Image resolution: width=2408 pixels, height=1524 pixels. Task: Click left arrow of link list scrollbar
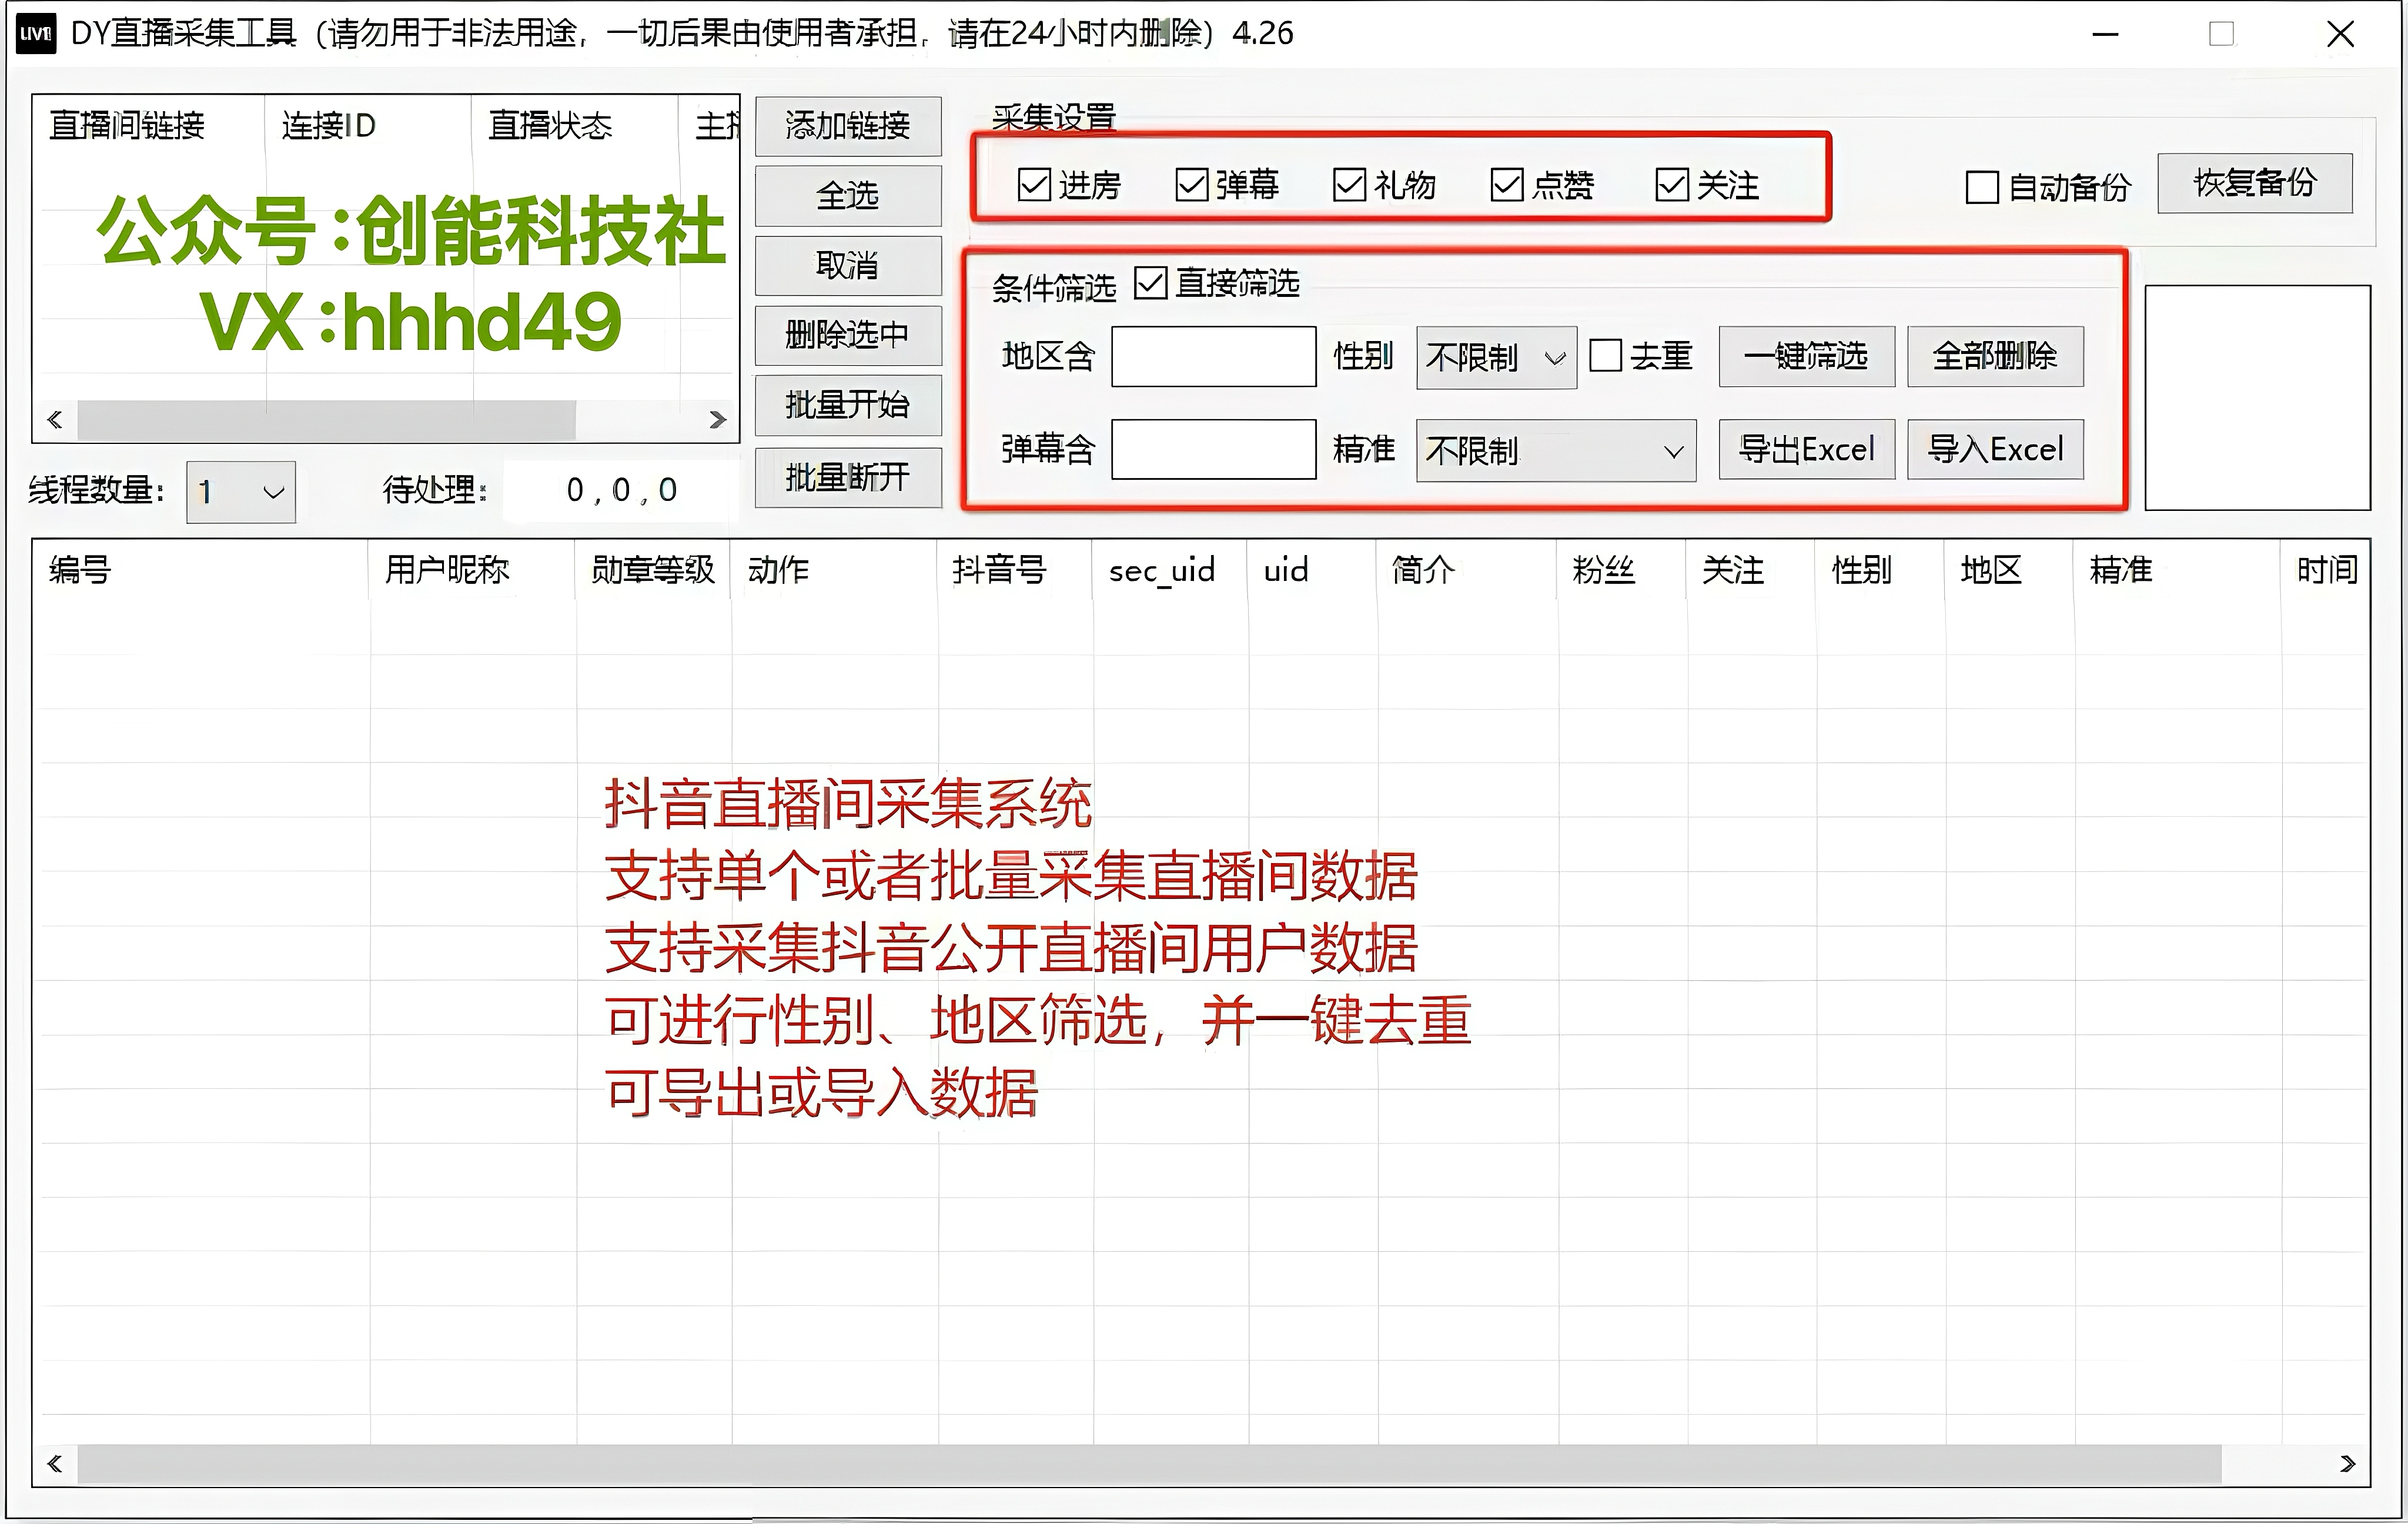coord(55,420)
